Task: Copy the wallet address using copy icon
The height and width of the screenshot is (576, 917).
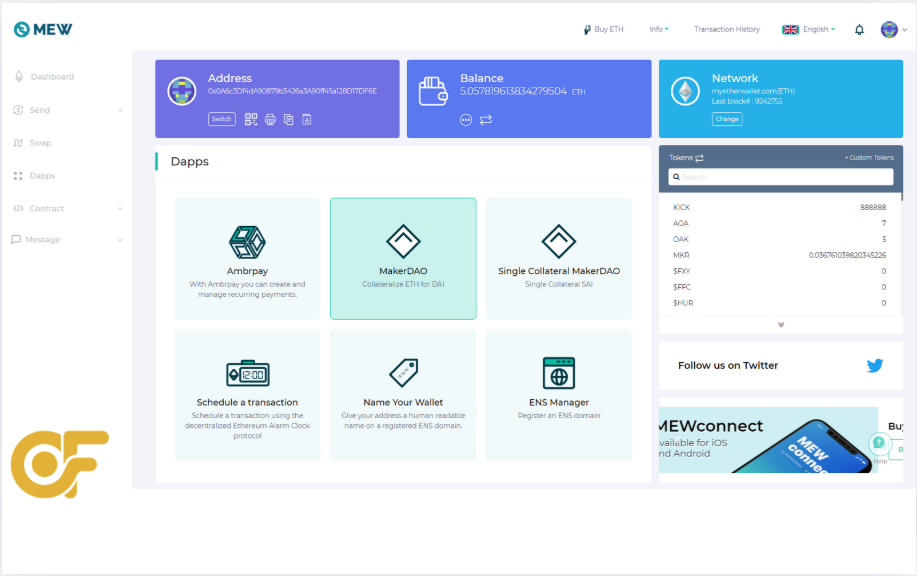Action: coord(288,118)
